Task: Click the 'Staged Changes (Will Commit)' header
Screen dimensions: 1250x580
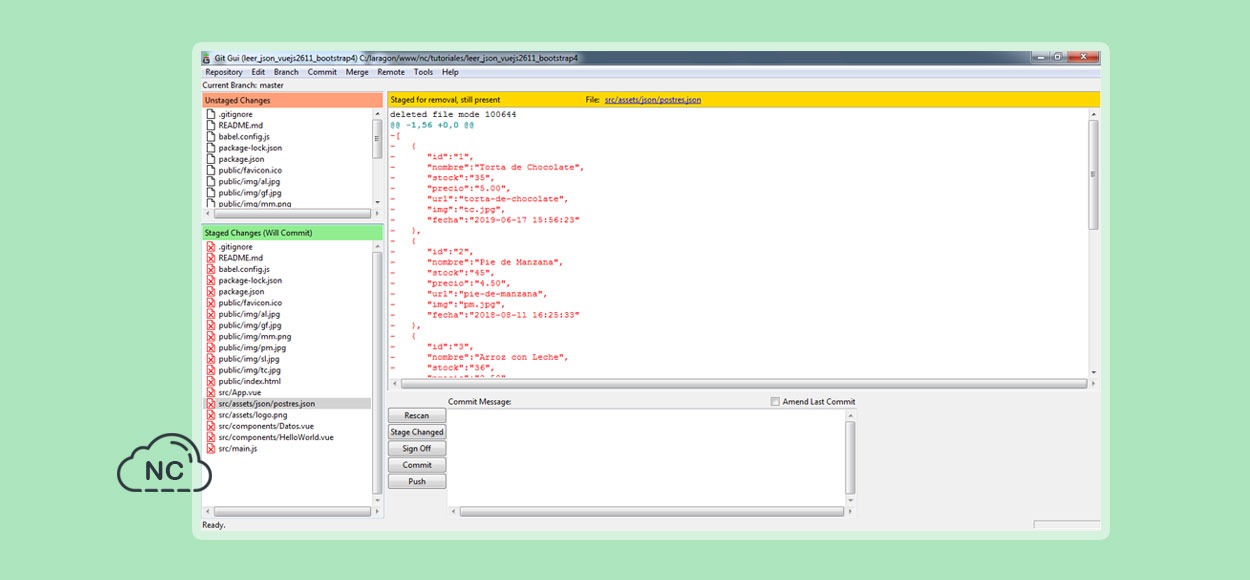Action: coord(292,233)
